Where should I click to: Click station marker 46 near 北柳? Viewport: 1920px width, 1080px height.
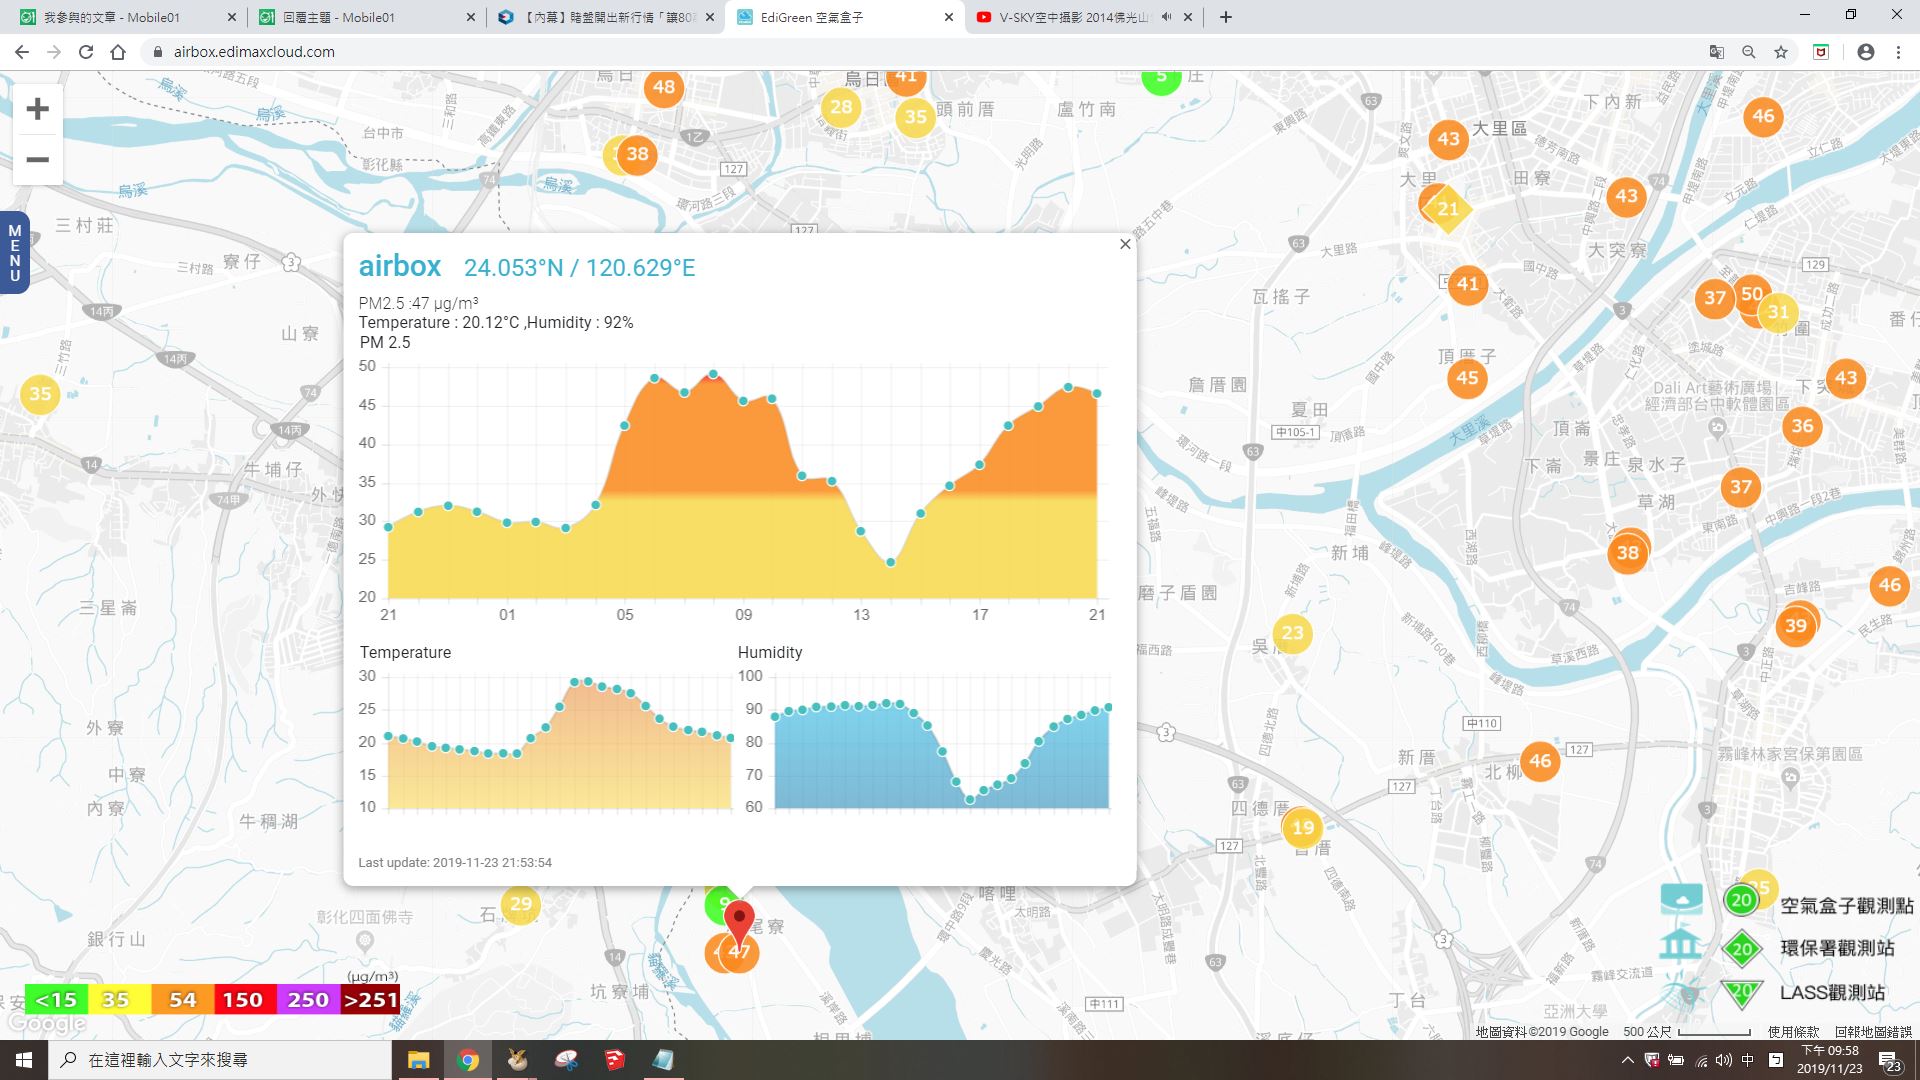coord(1540,761)
